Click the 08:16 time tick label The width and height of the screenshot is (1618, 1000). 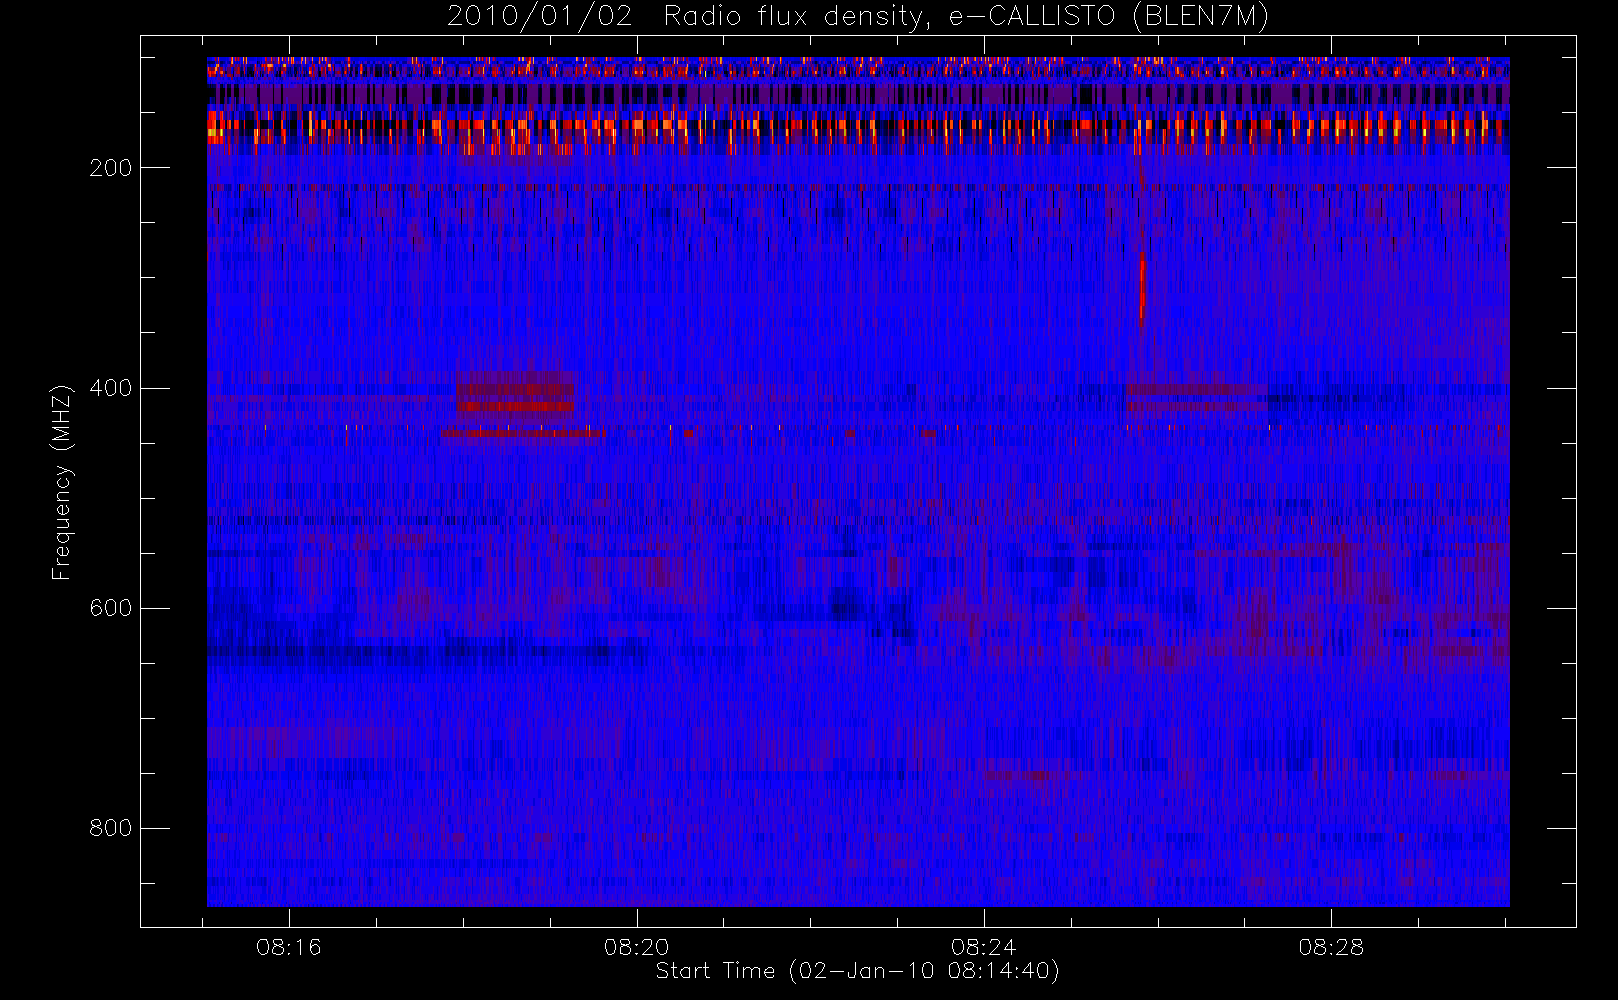click(x=289, y=947)
